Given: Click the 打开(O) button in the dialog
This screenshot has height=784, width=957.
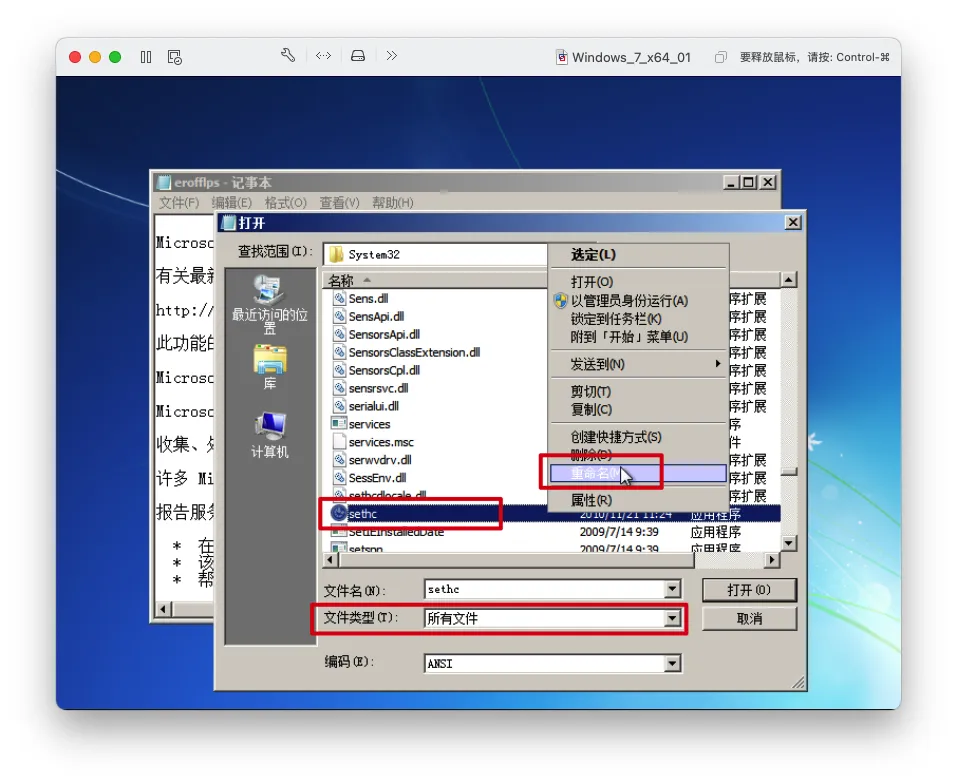Looking at the screenshot, I should pyautogui.click(x=749, y=590).
